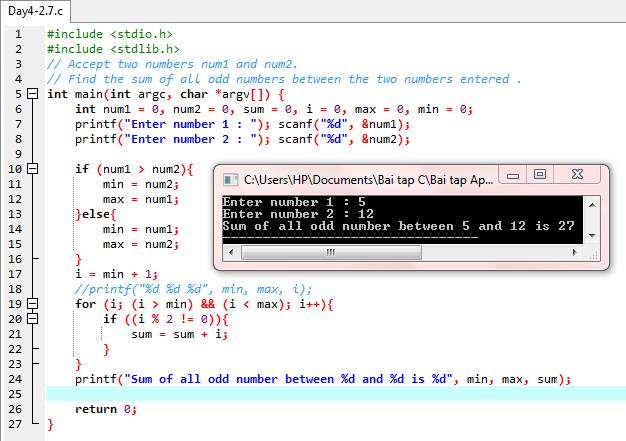Click console output 'Sum of all odd number between 5 and 12 is 27'
This screenshot has height=441, width=626.
pos(399,226)
